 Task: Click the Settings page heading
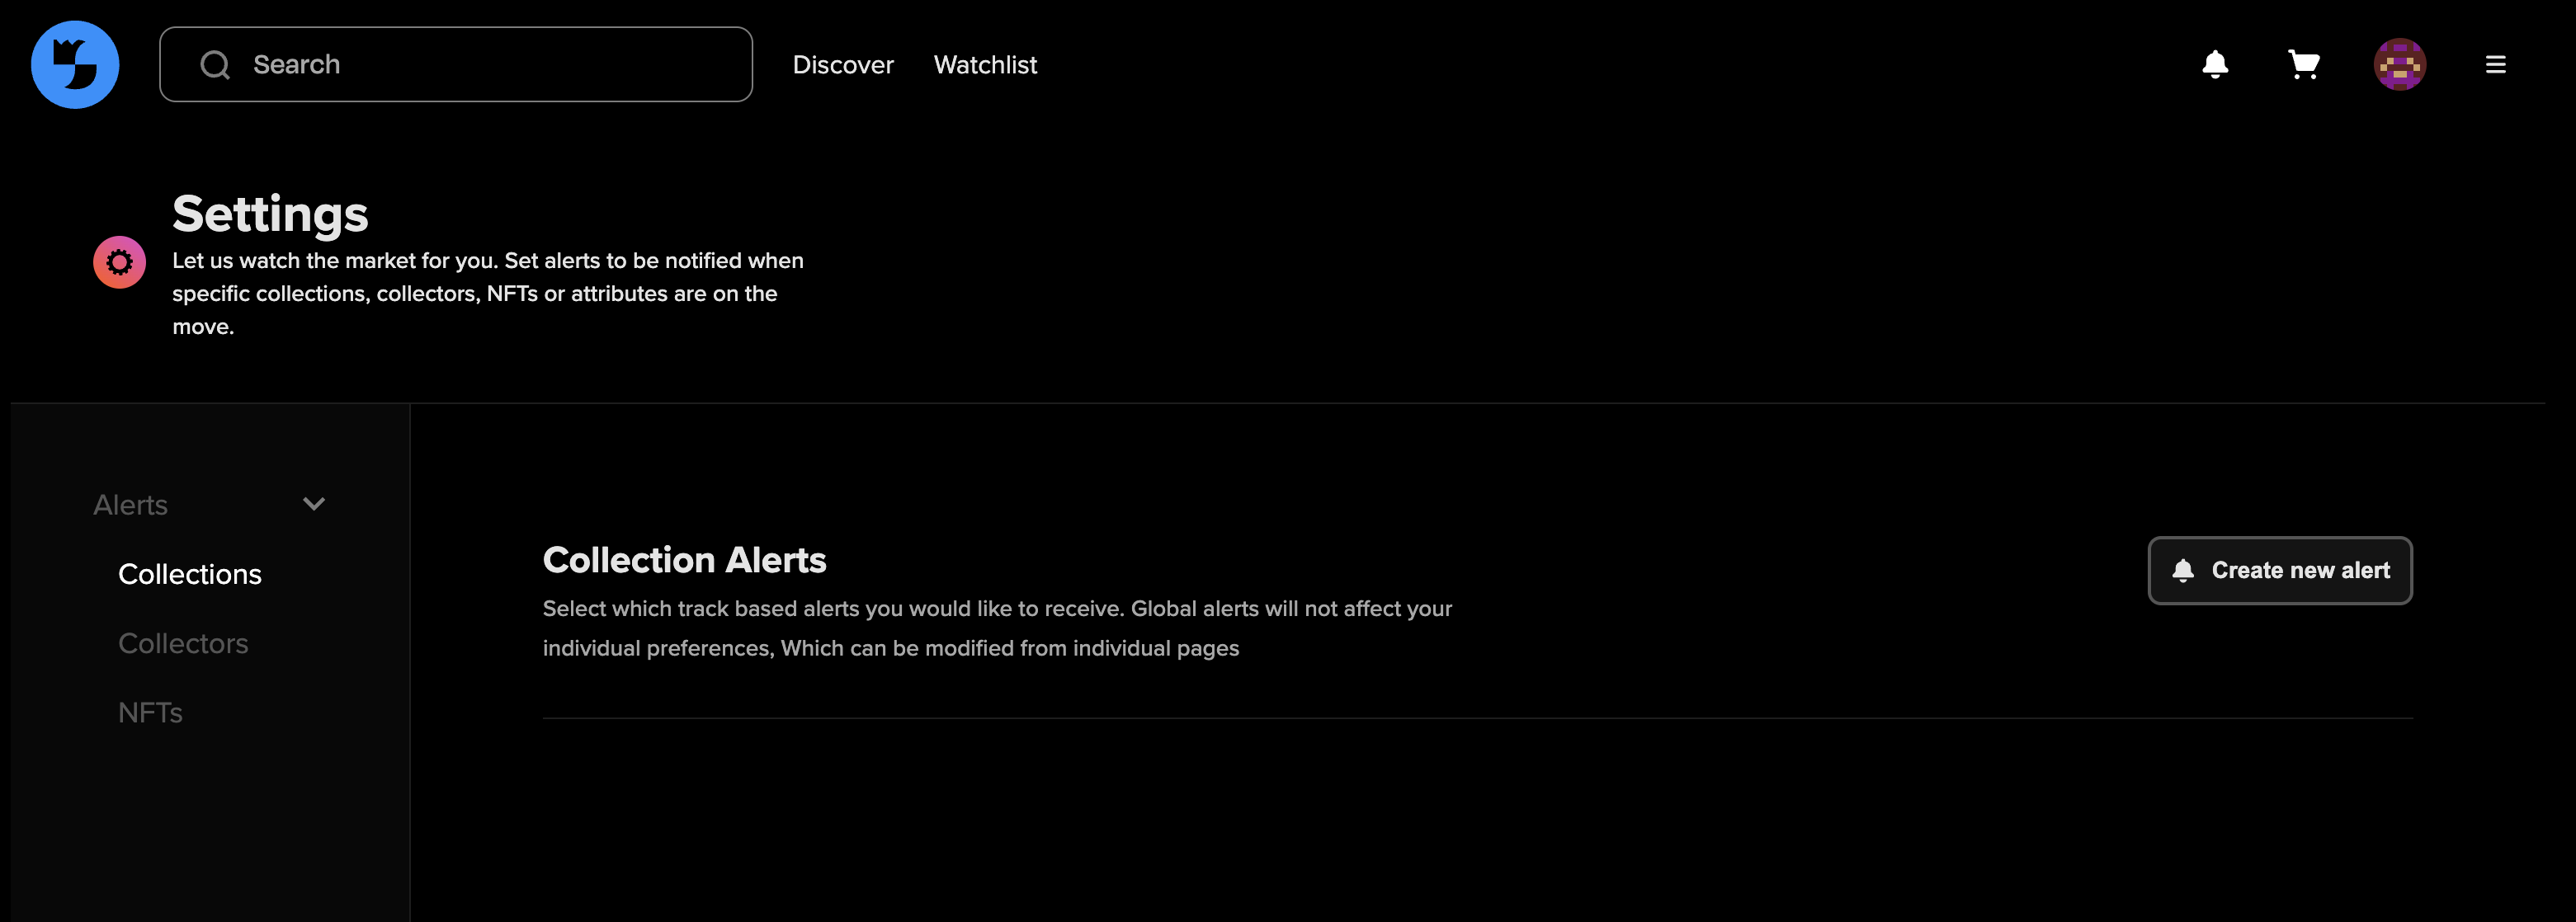[270, 214]
